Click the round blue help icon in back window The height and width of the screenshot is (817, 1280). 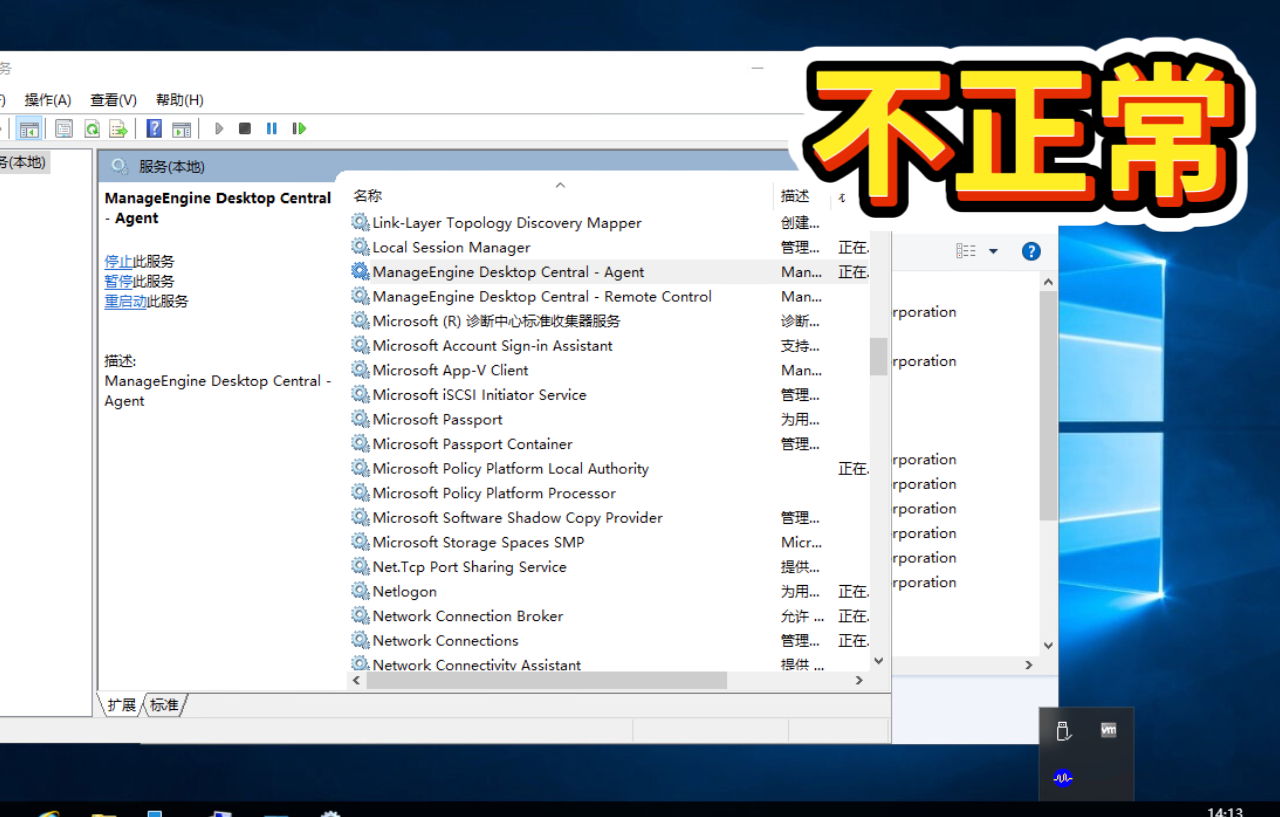(1031, 251)
